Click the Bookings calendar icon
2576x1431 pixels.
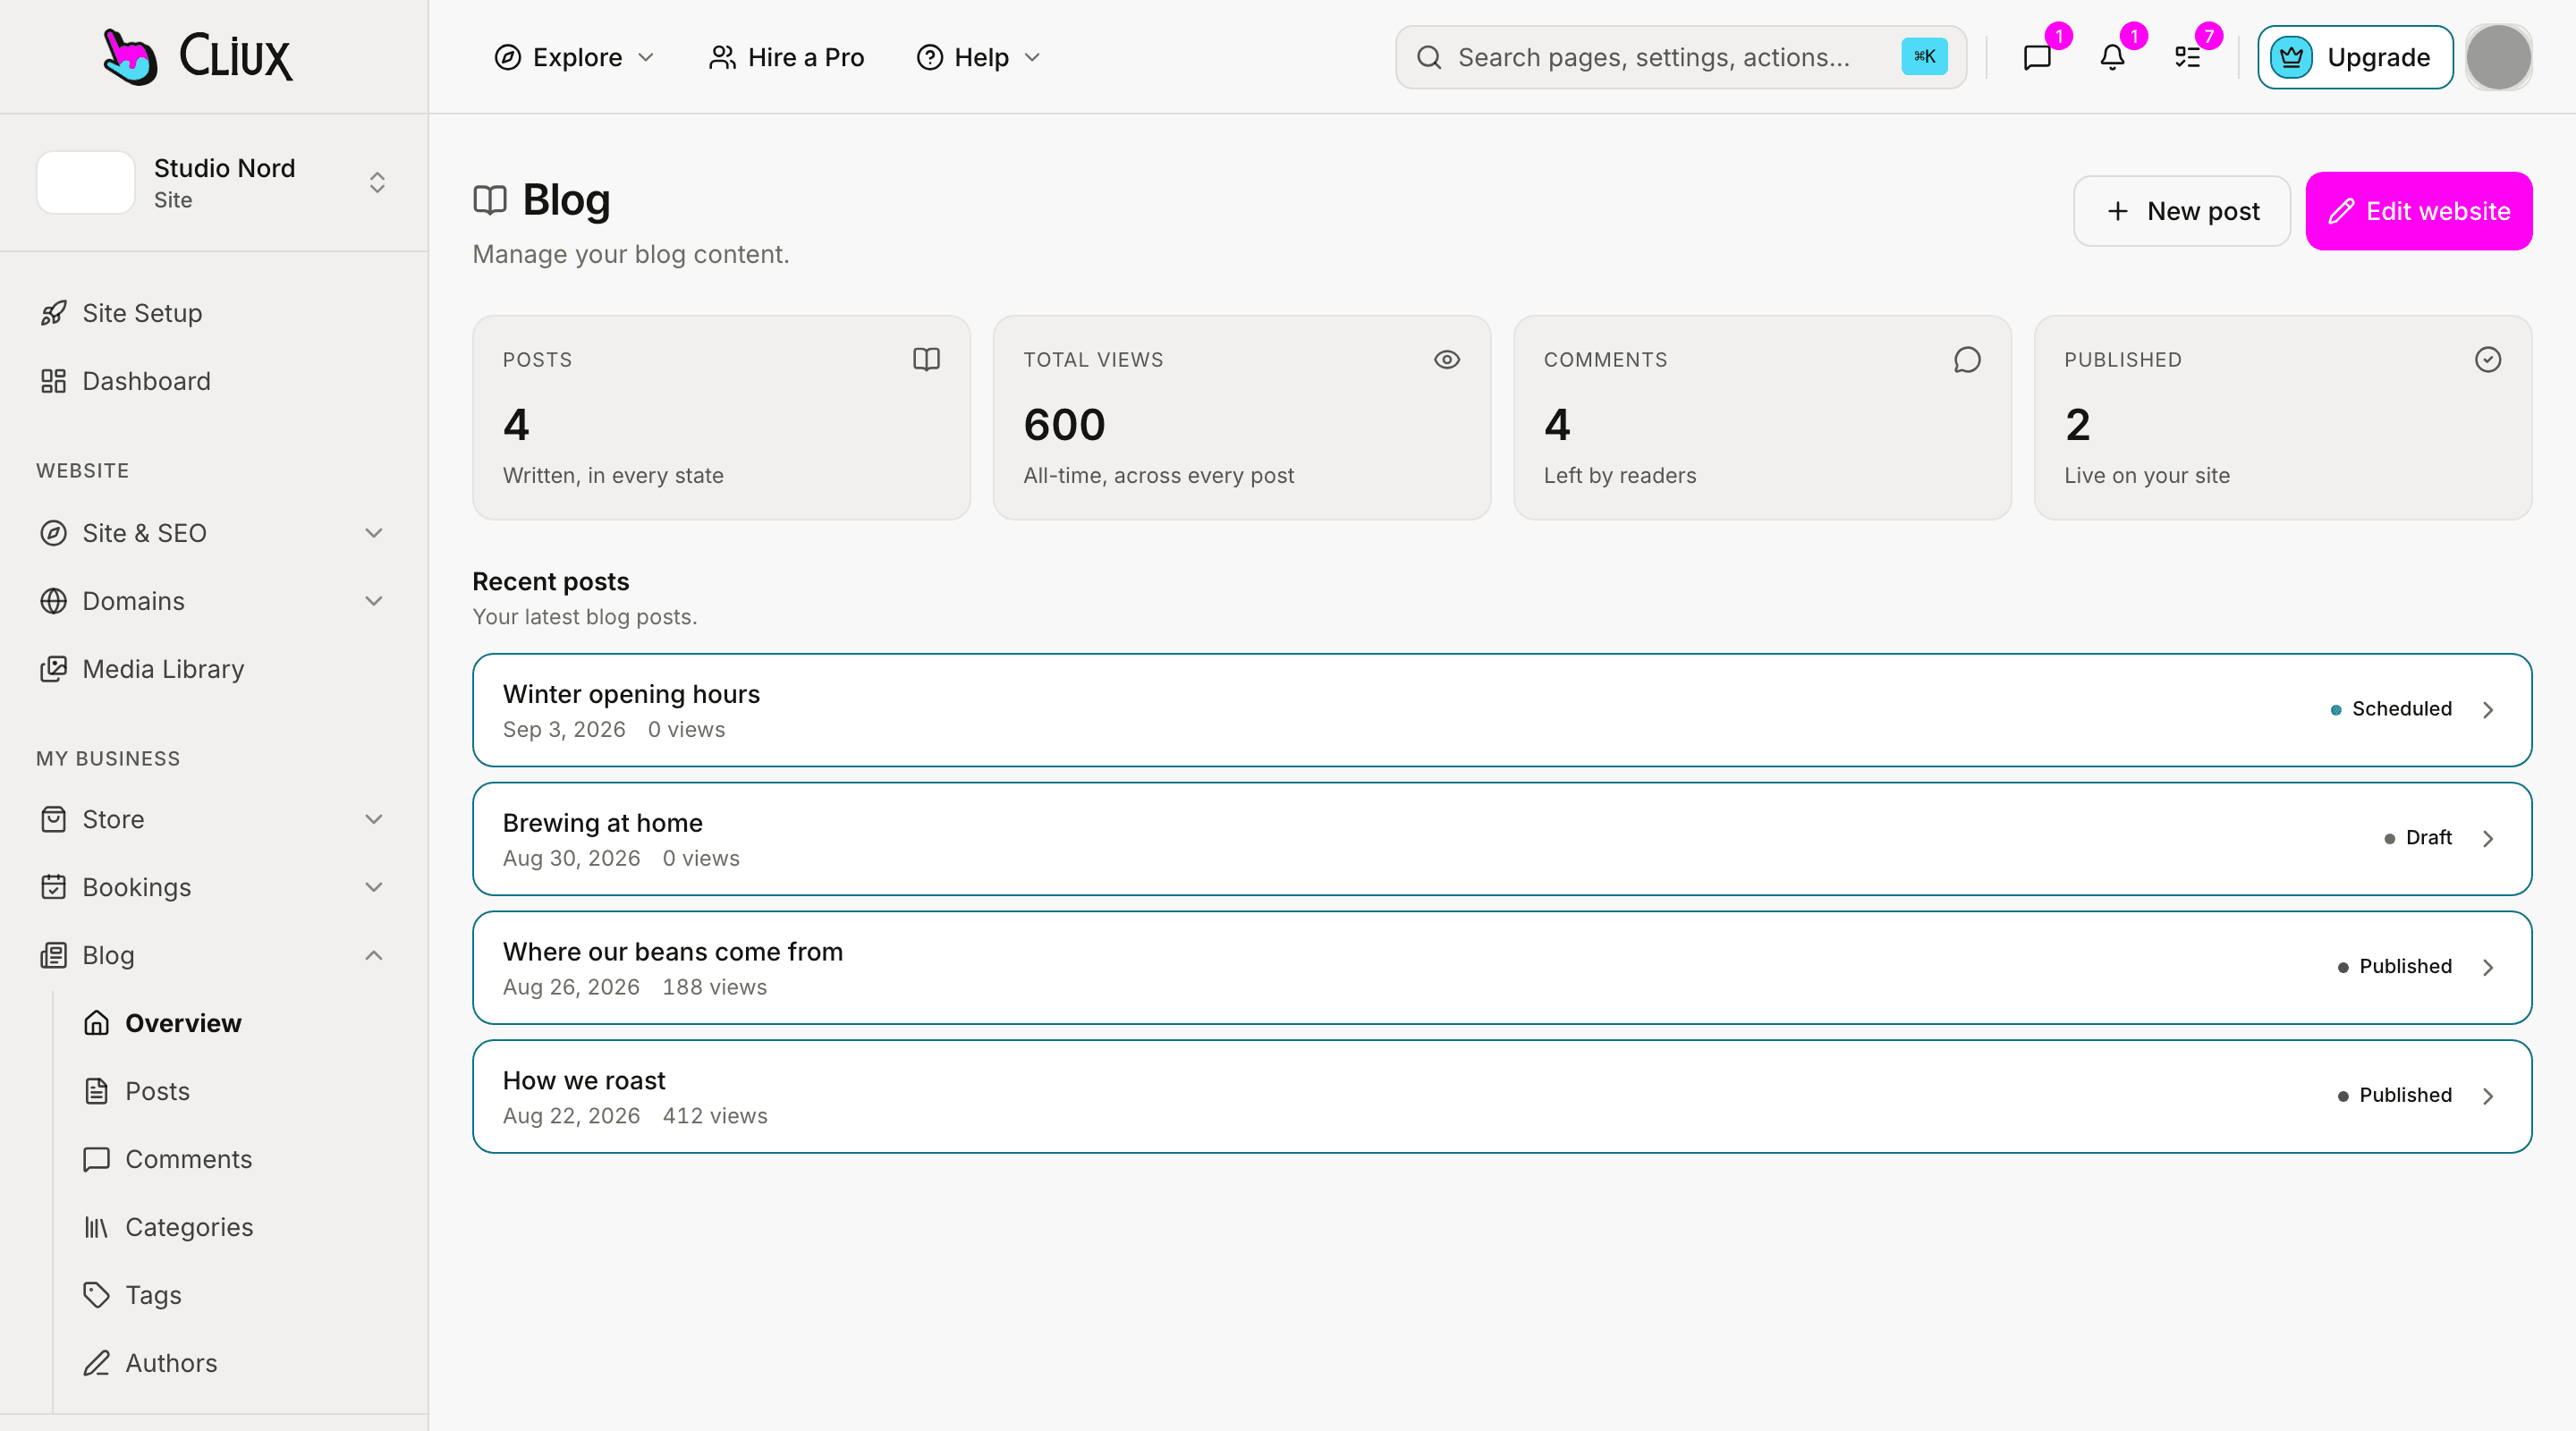54,887
